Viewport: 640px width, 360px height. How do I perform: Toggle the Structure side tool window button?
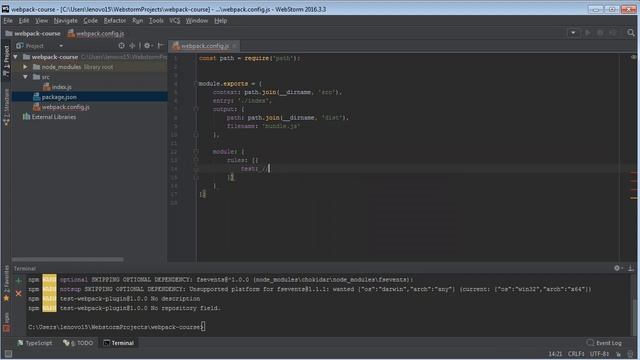click(x=6, y=107)
